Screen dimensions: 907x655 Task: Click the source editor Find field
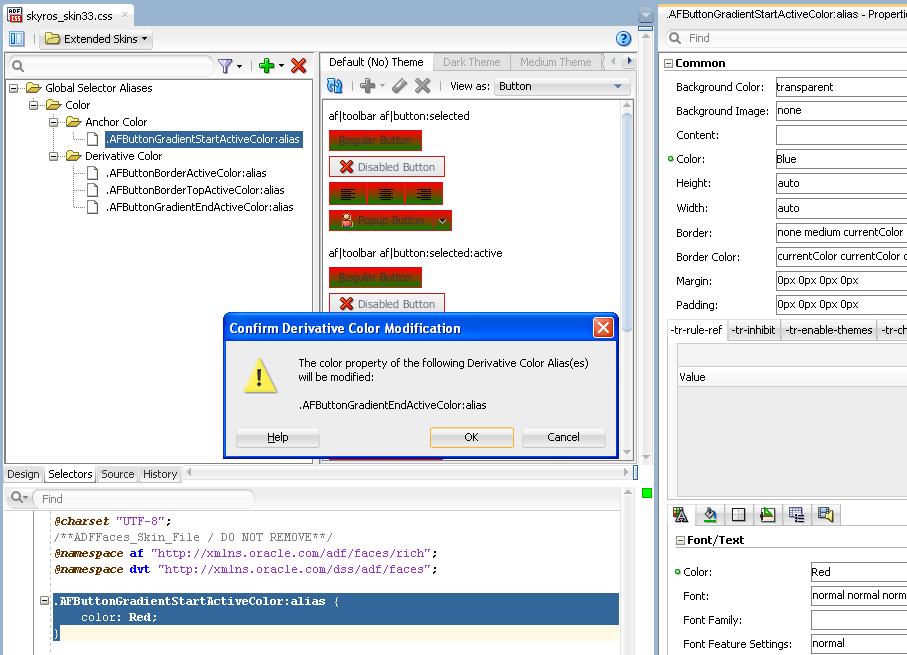144,499
